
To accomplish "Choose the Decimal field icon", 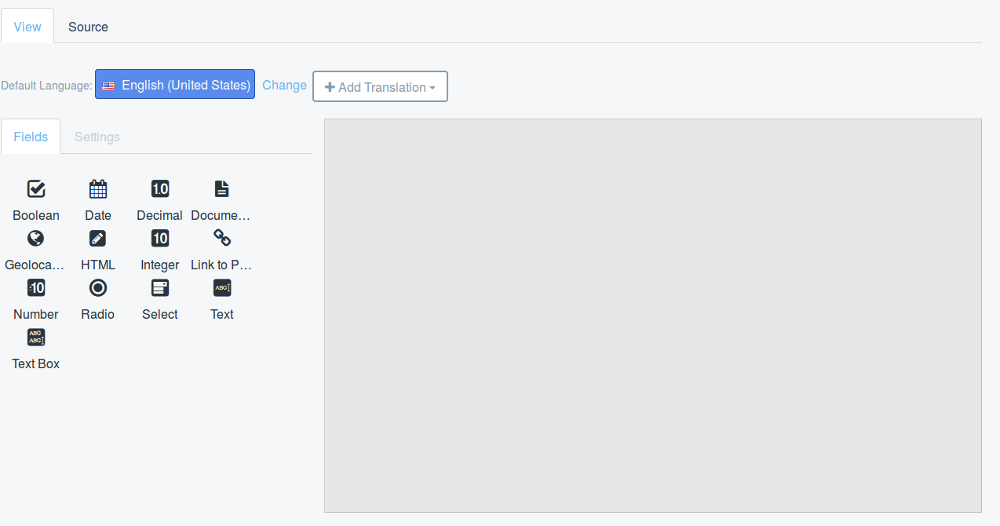I will [160, 189].
